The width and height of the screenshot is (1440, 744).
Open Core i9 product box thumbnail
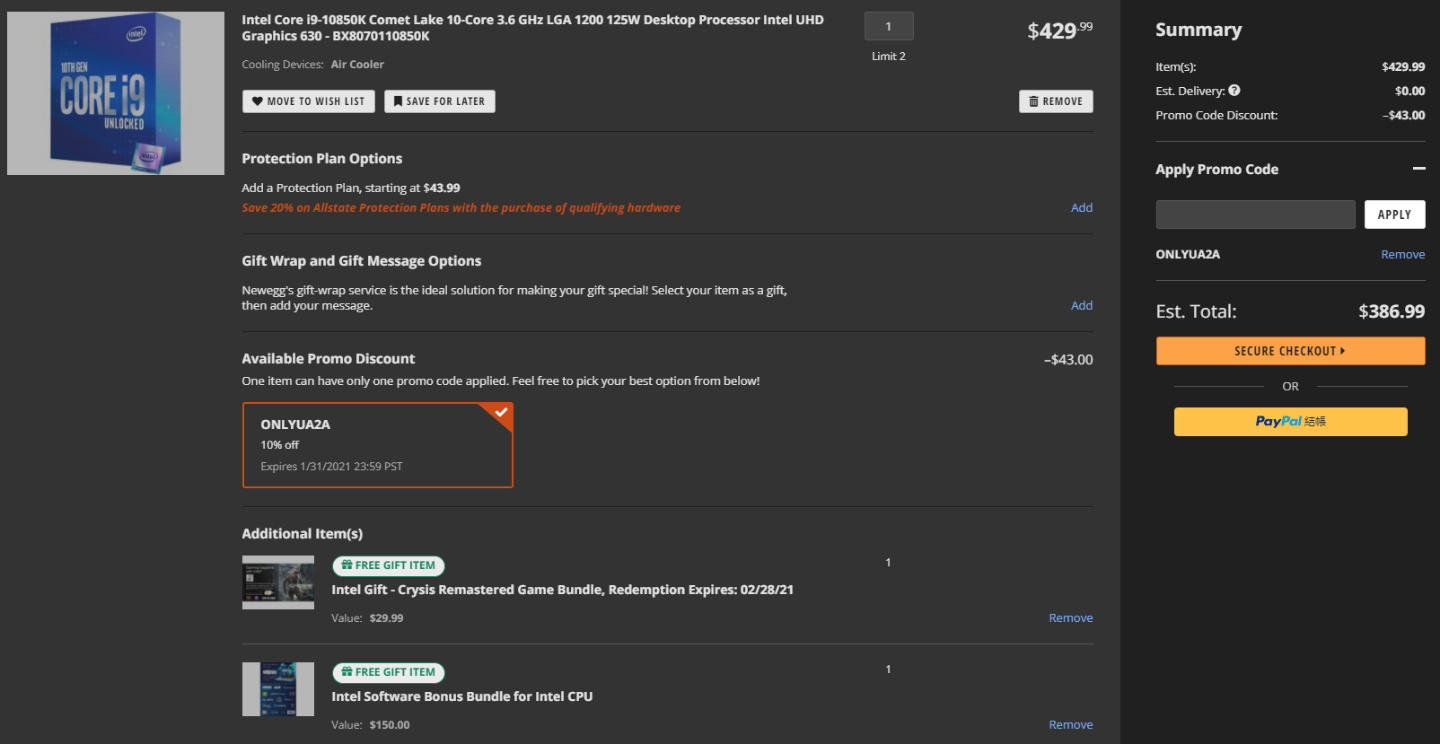[x=116, y=93]
